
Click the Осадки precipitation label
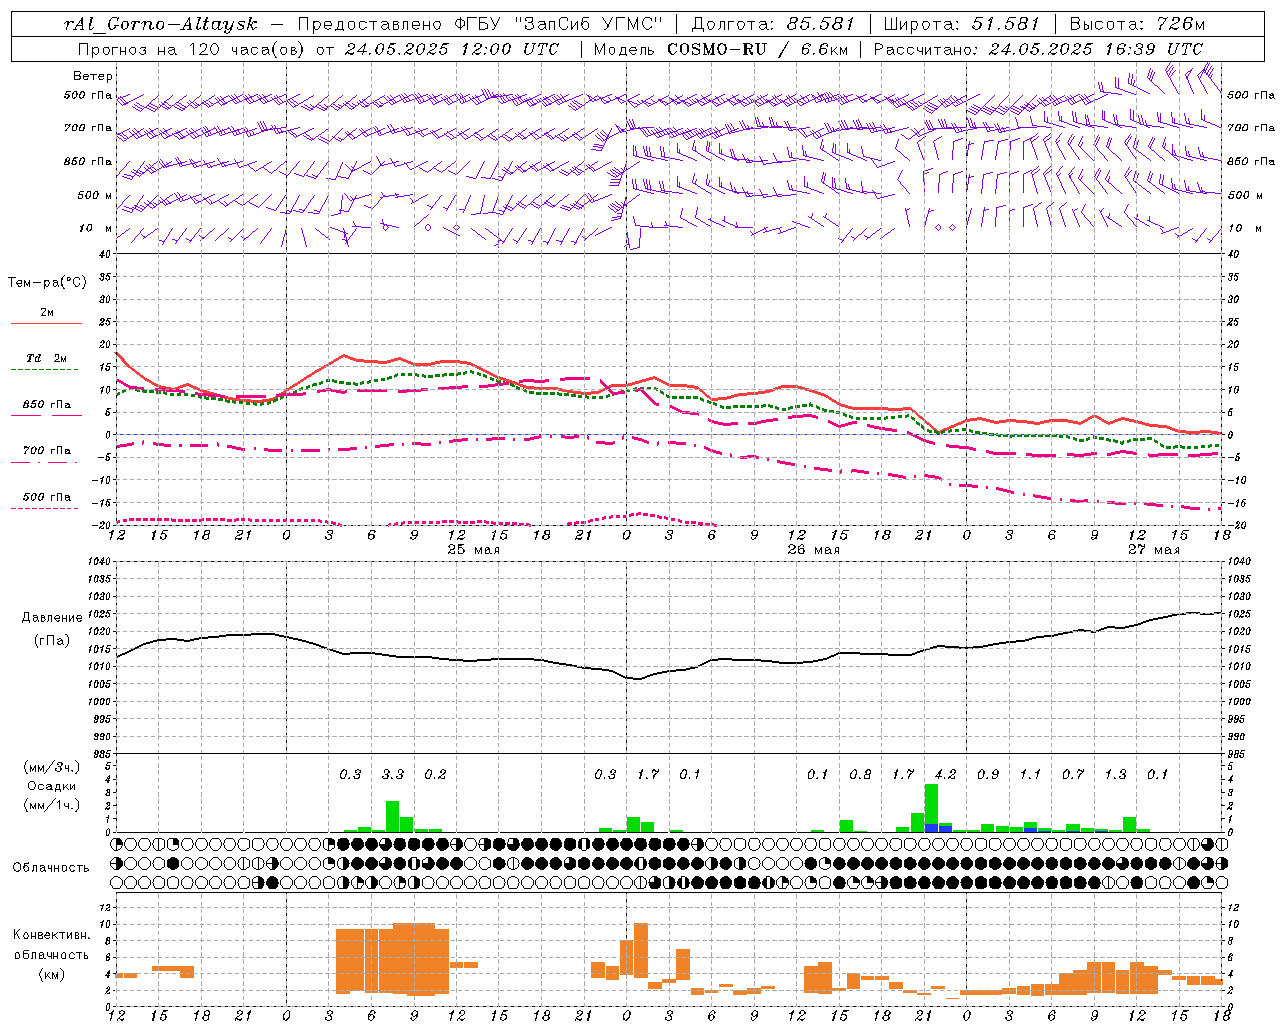pos(51,786)
